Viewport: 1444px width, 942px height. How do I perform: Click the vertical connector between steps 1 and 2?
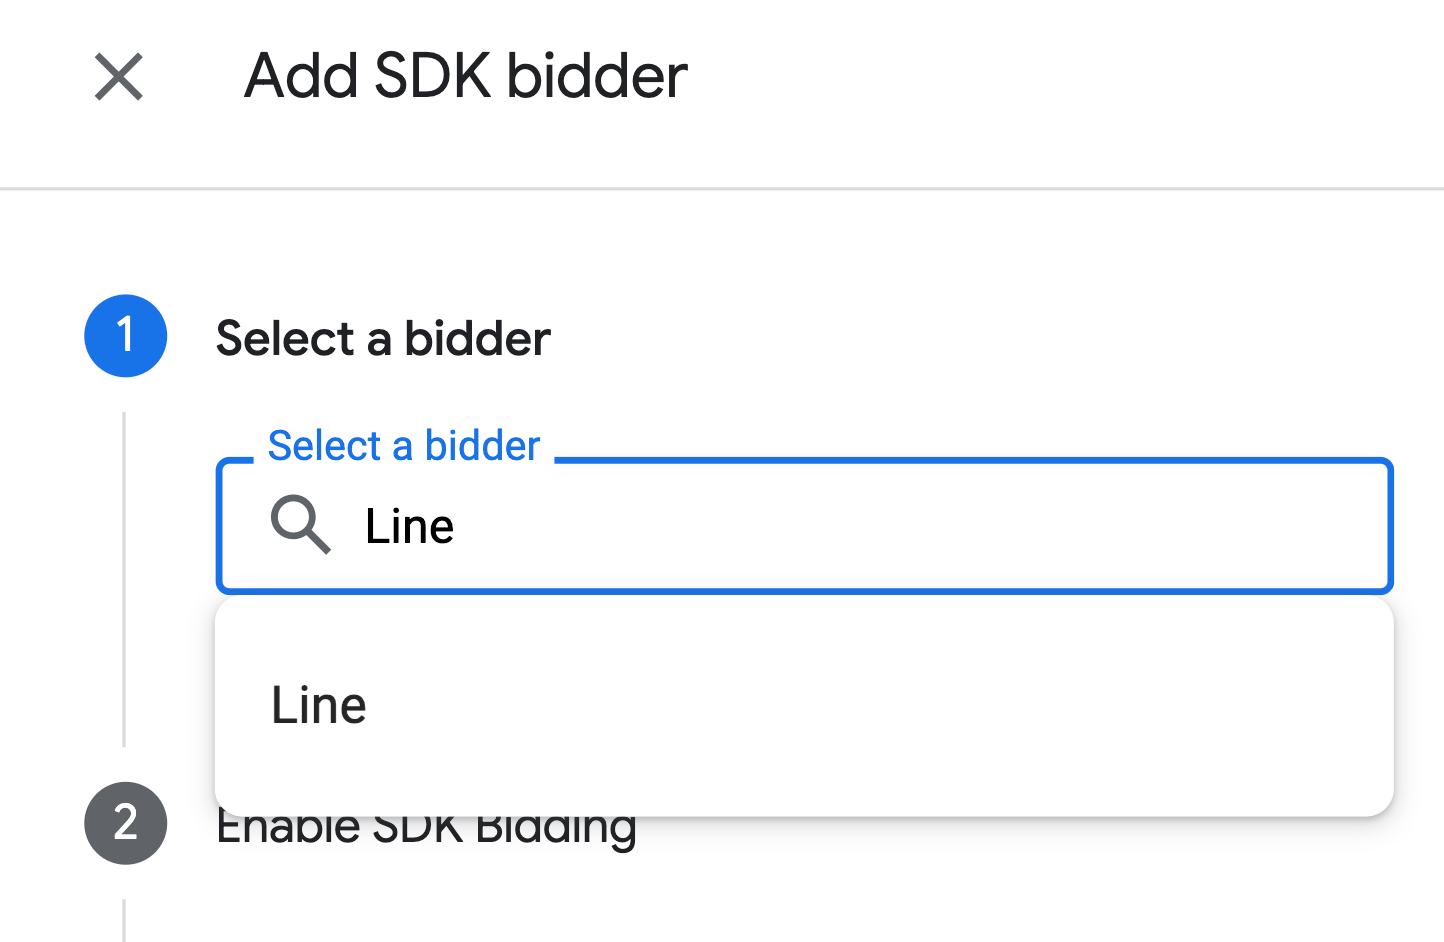coord(124,580)
